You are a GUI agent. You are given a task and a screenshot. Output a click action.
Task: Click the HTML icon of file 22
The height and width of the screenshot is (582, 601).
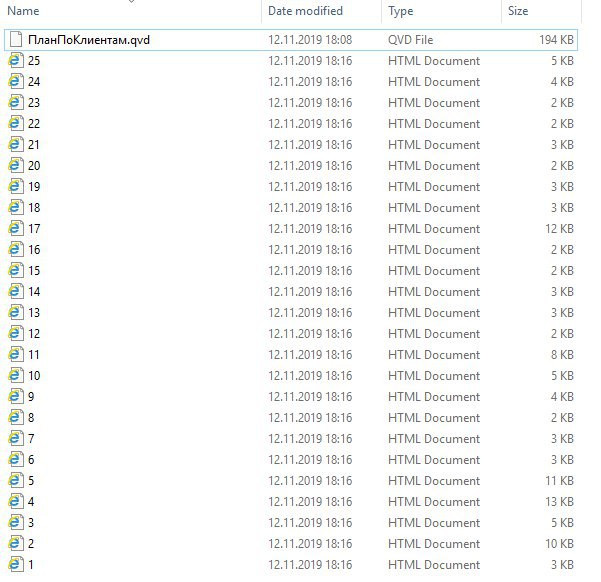[x=16, y=123]
